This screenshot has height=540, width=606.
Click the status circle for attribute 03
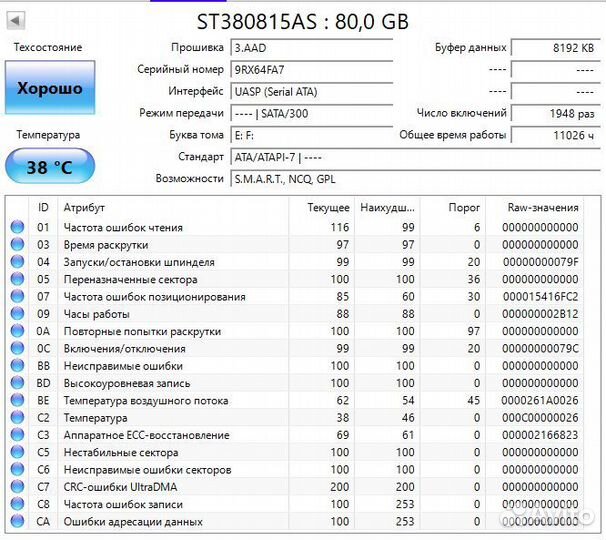(17, 244)
